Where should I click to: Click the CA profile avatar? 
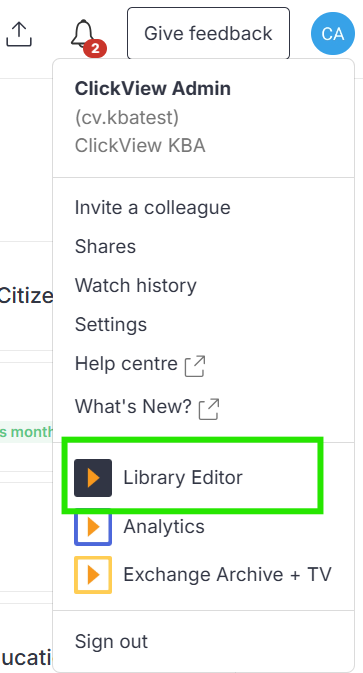pyautogui.click(x=333, y=33)
